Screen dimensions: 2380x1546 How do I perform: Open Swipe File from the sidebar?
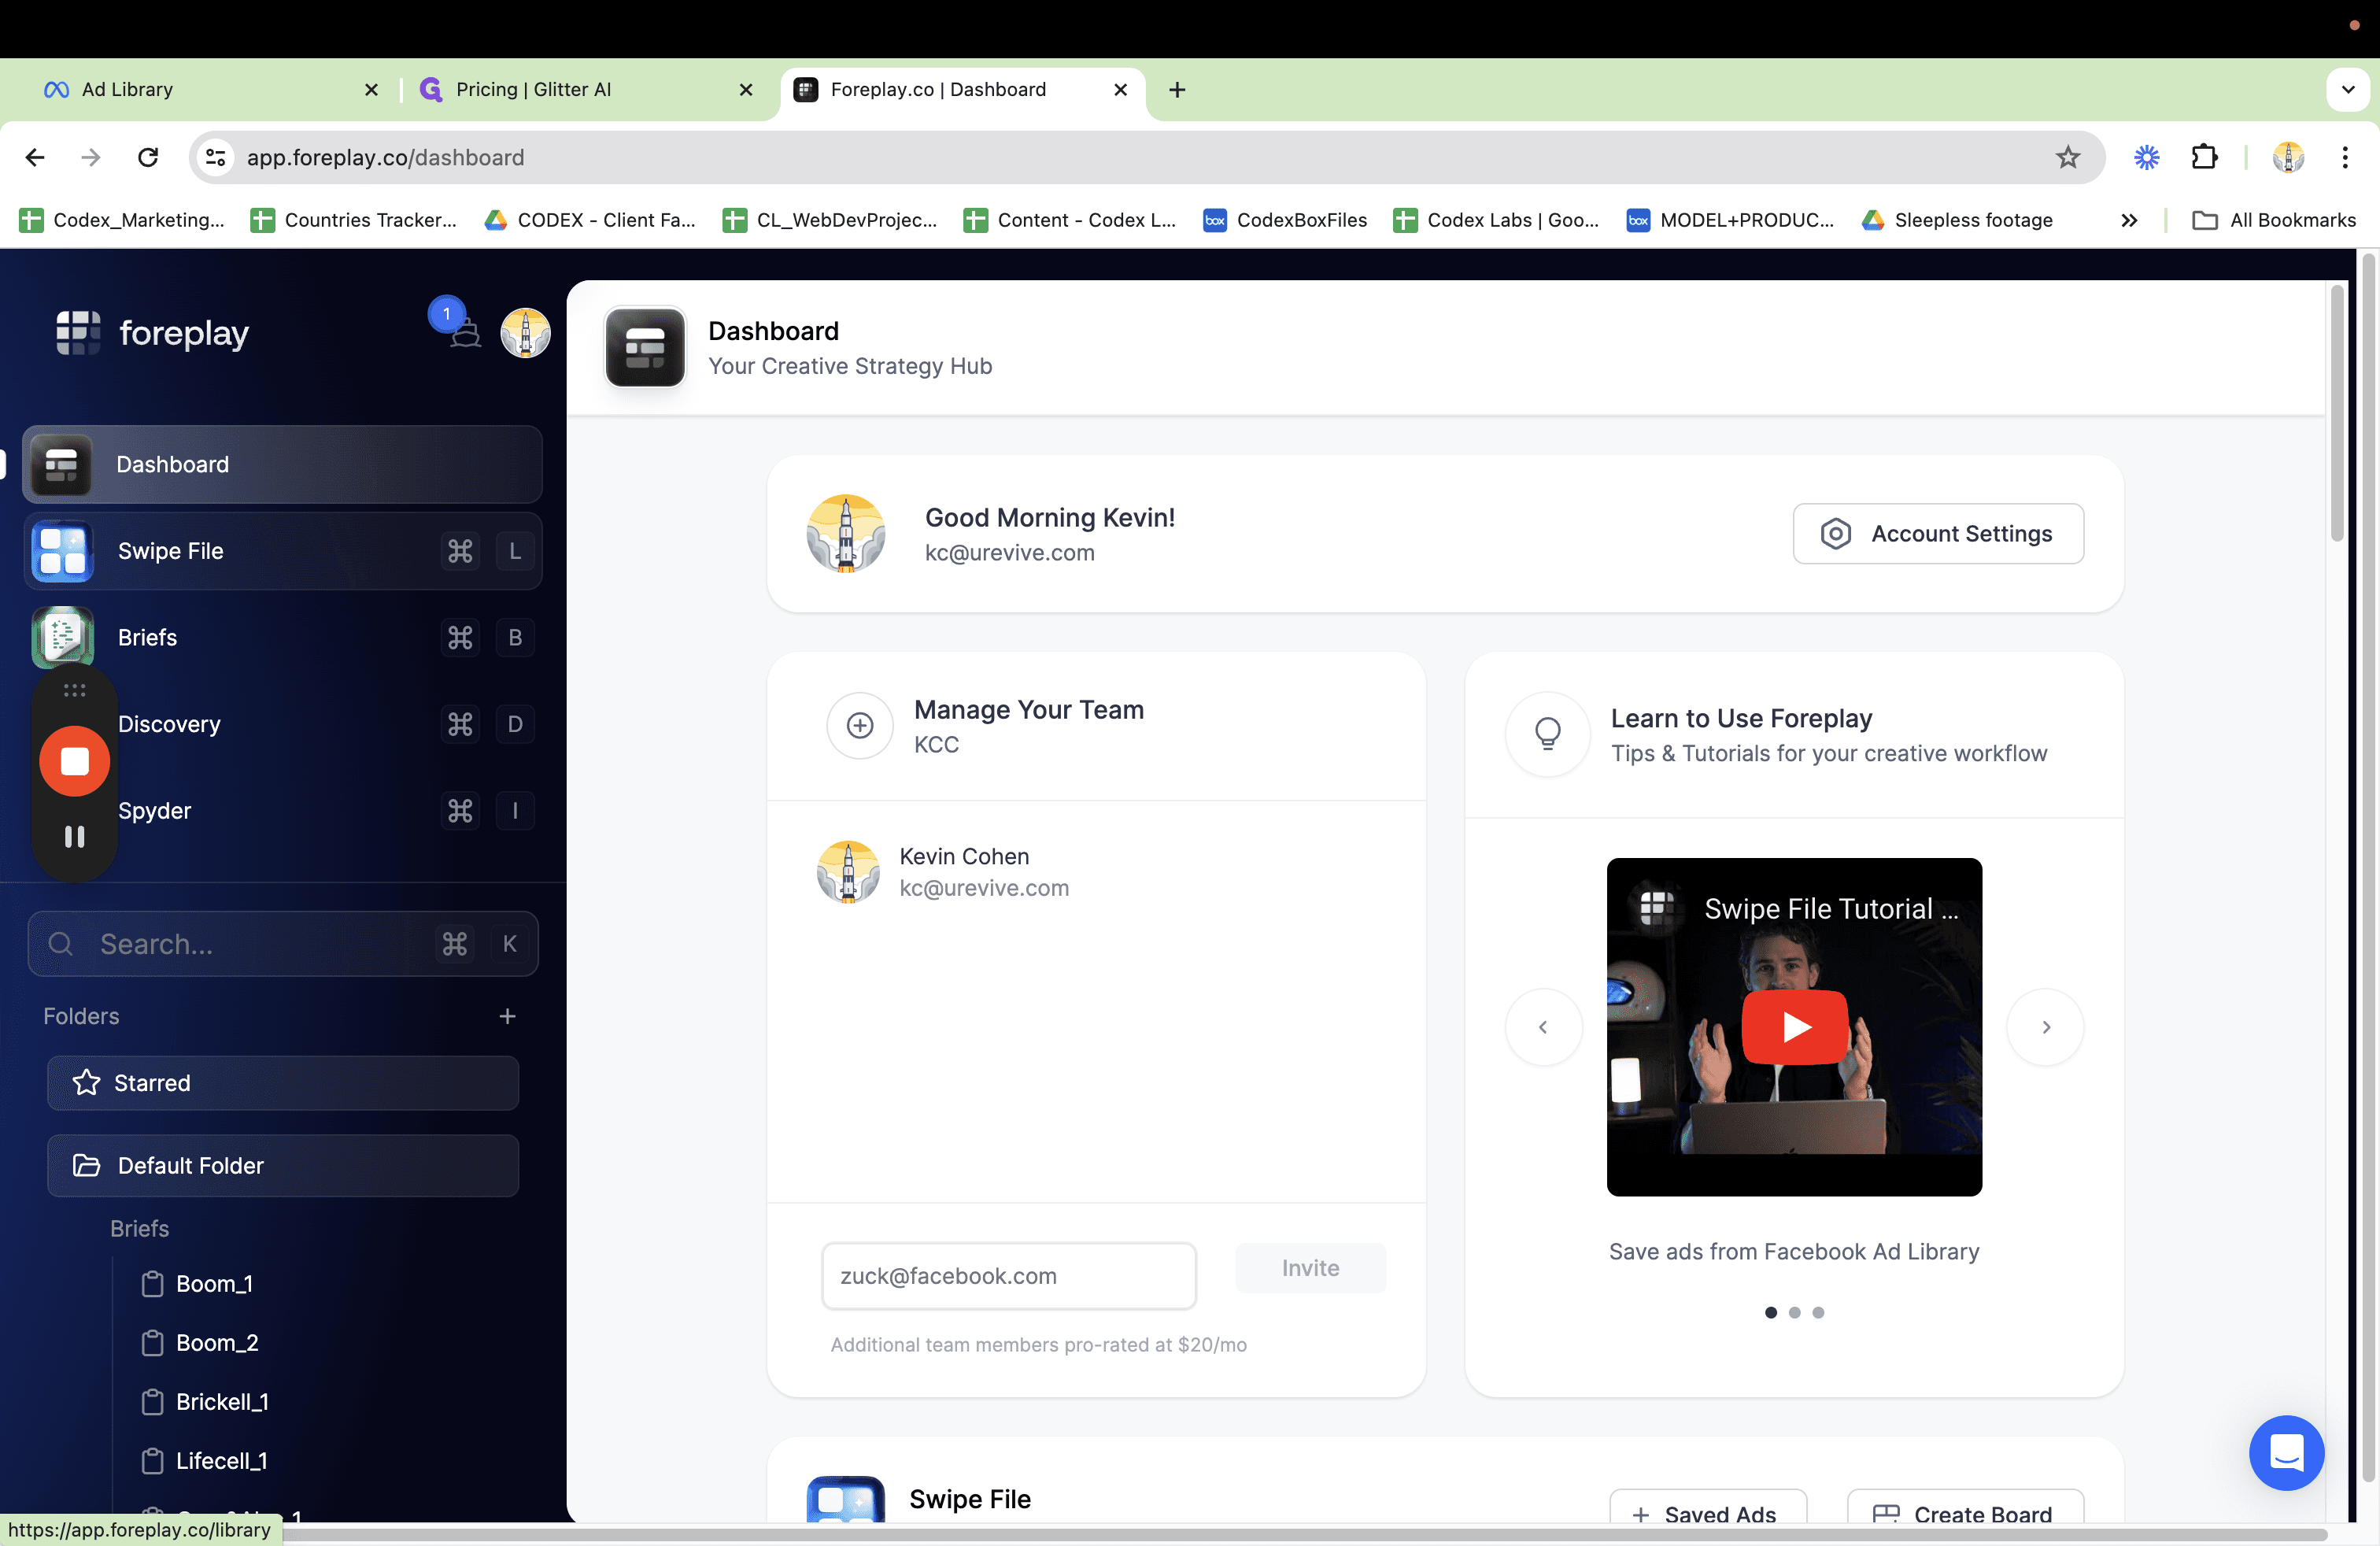283,551
